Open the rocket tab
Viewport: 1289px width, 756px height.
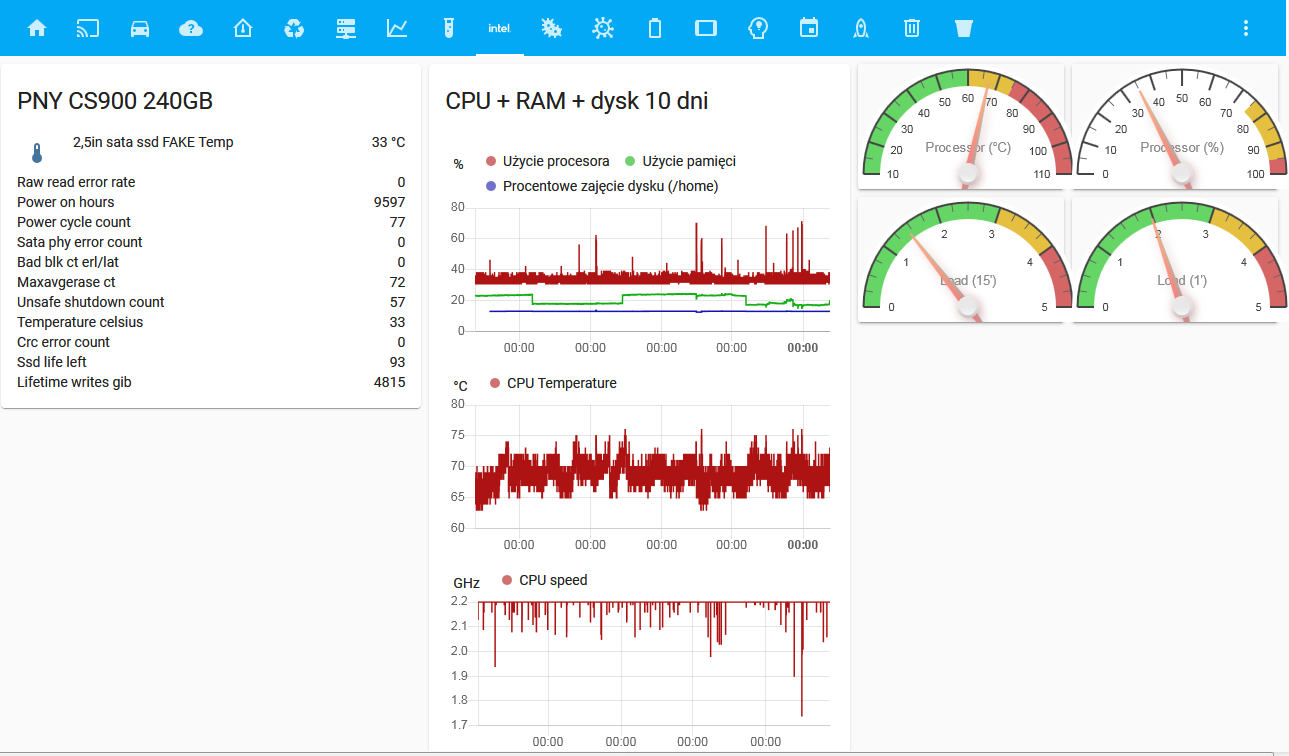click(860, 28)
